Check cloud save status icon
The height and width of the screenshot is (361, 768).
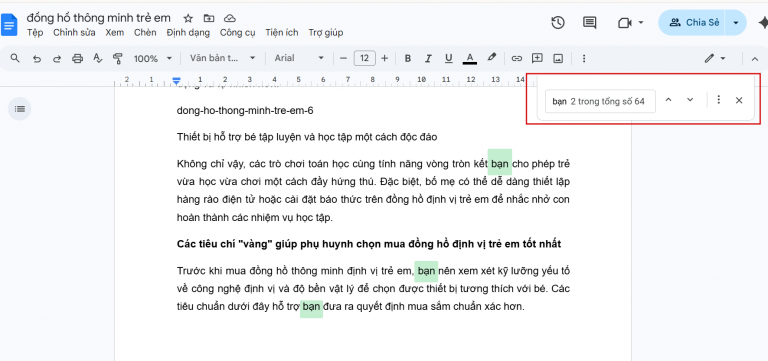pos(230,19)
